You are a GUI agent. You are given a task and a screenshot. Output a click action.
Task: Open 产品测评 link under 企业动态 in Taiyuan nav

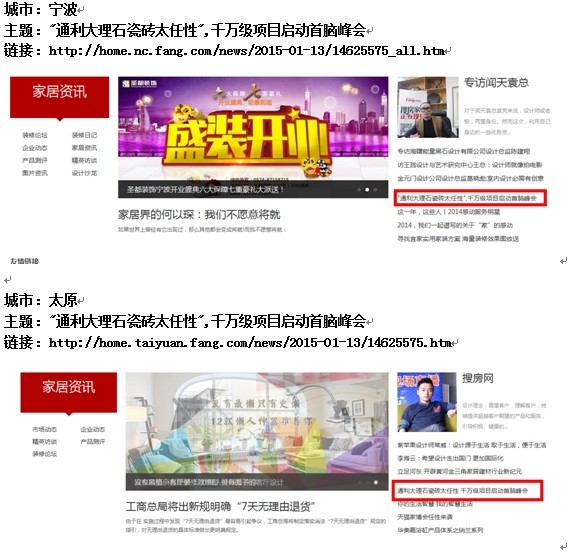(93, 441)
